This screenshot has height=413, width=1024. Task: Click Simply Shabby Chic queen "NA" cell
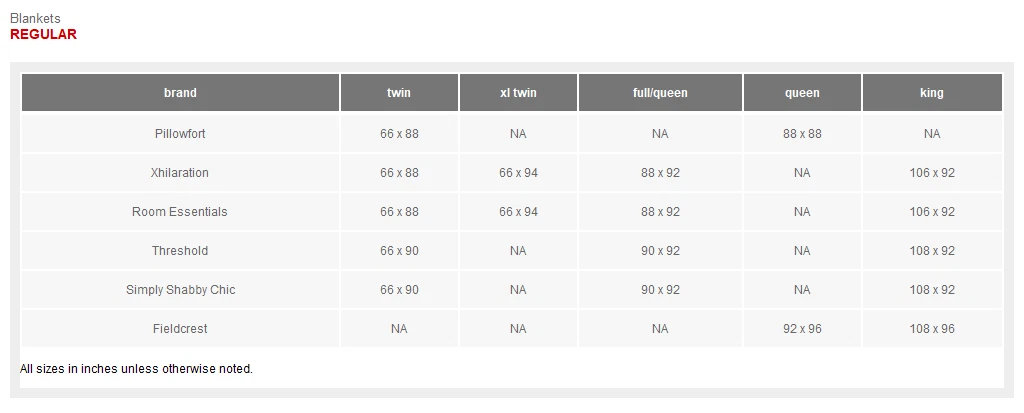point(803,289)
